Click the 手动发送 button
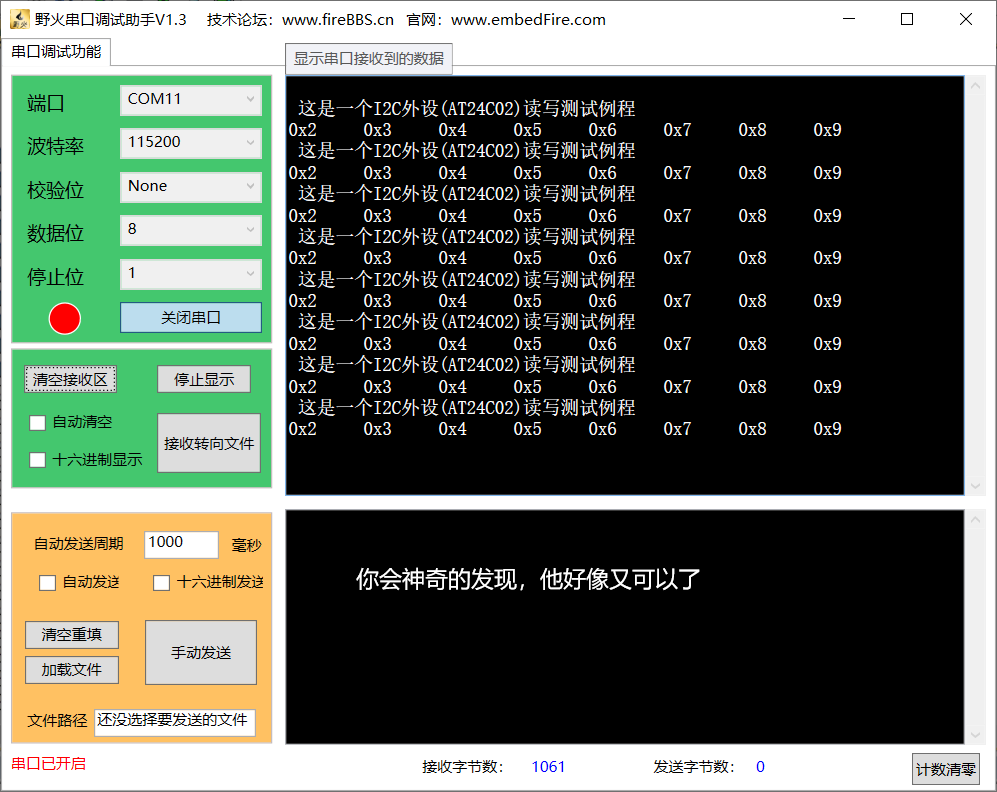 click(x=201, y=653)
